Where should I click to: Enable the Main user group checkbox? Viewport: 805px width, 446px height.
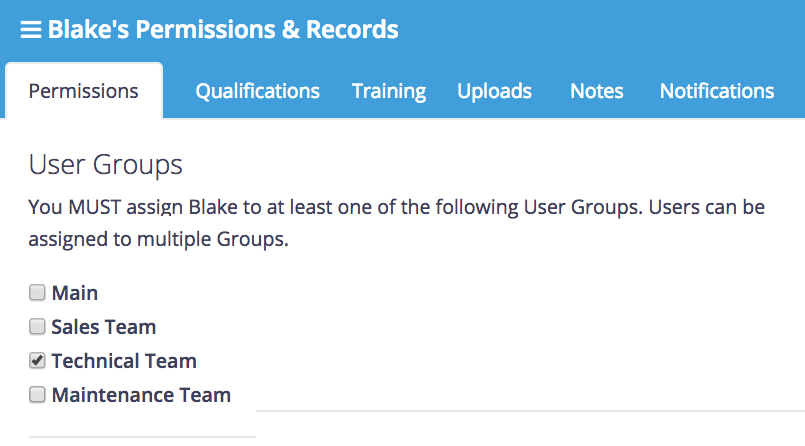[x=37, y=293]
